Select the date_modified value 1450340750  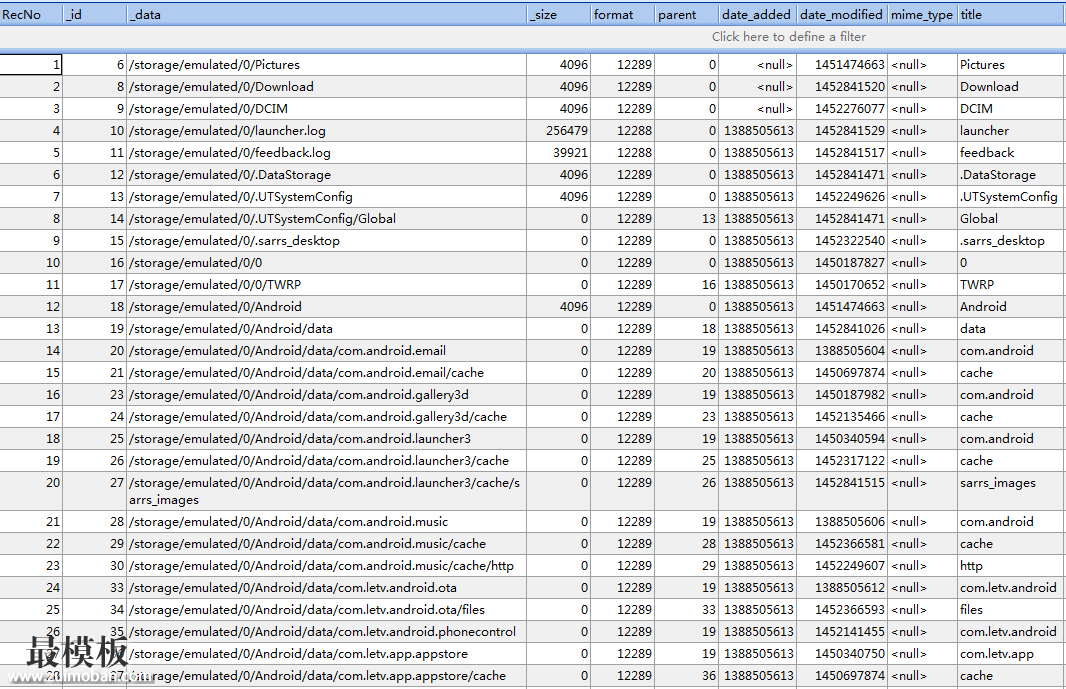[842, 654]
